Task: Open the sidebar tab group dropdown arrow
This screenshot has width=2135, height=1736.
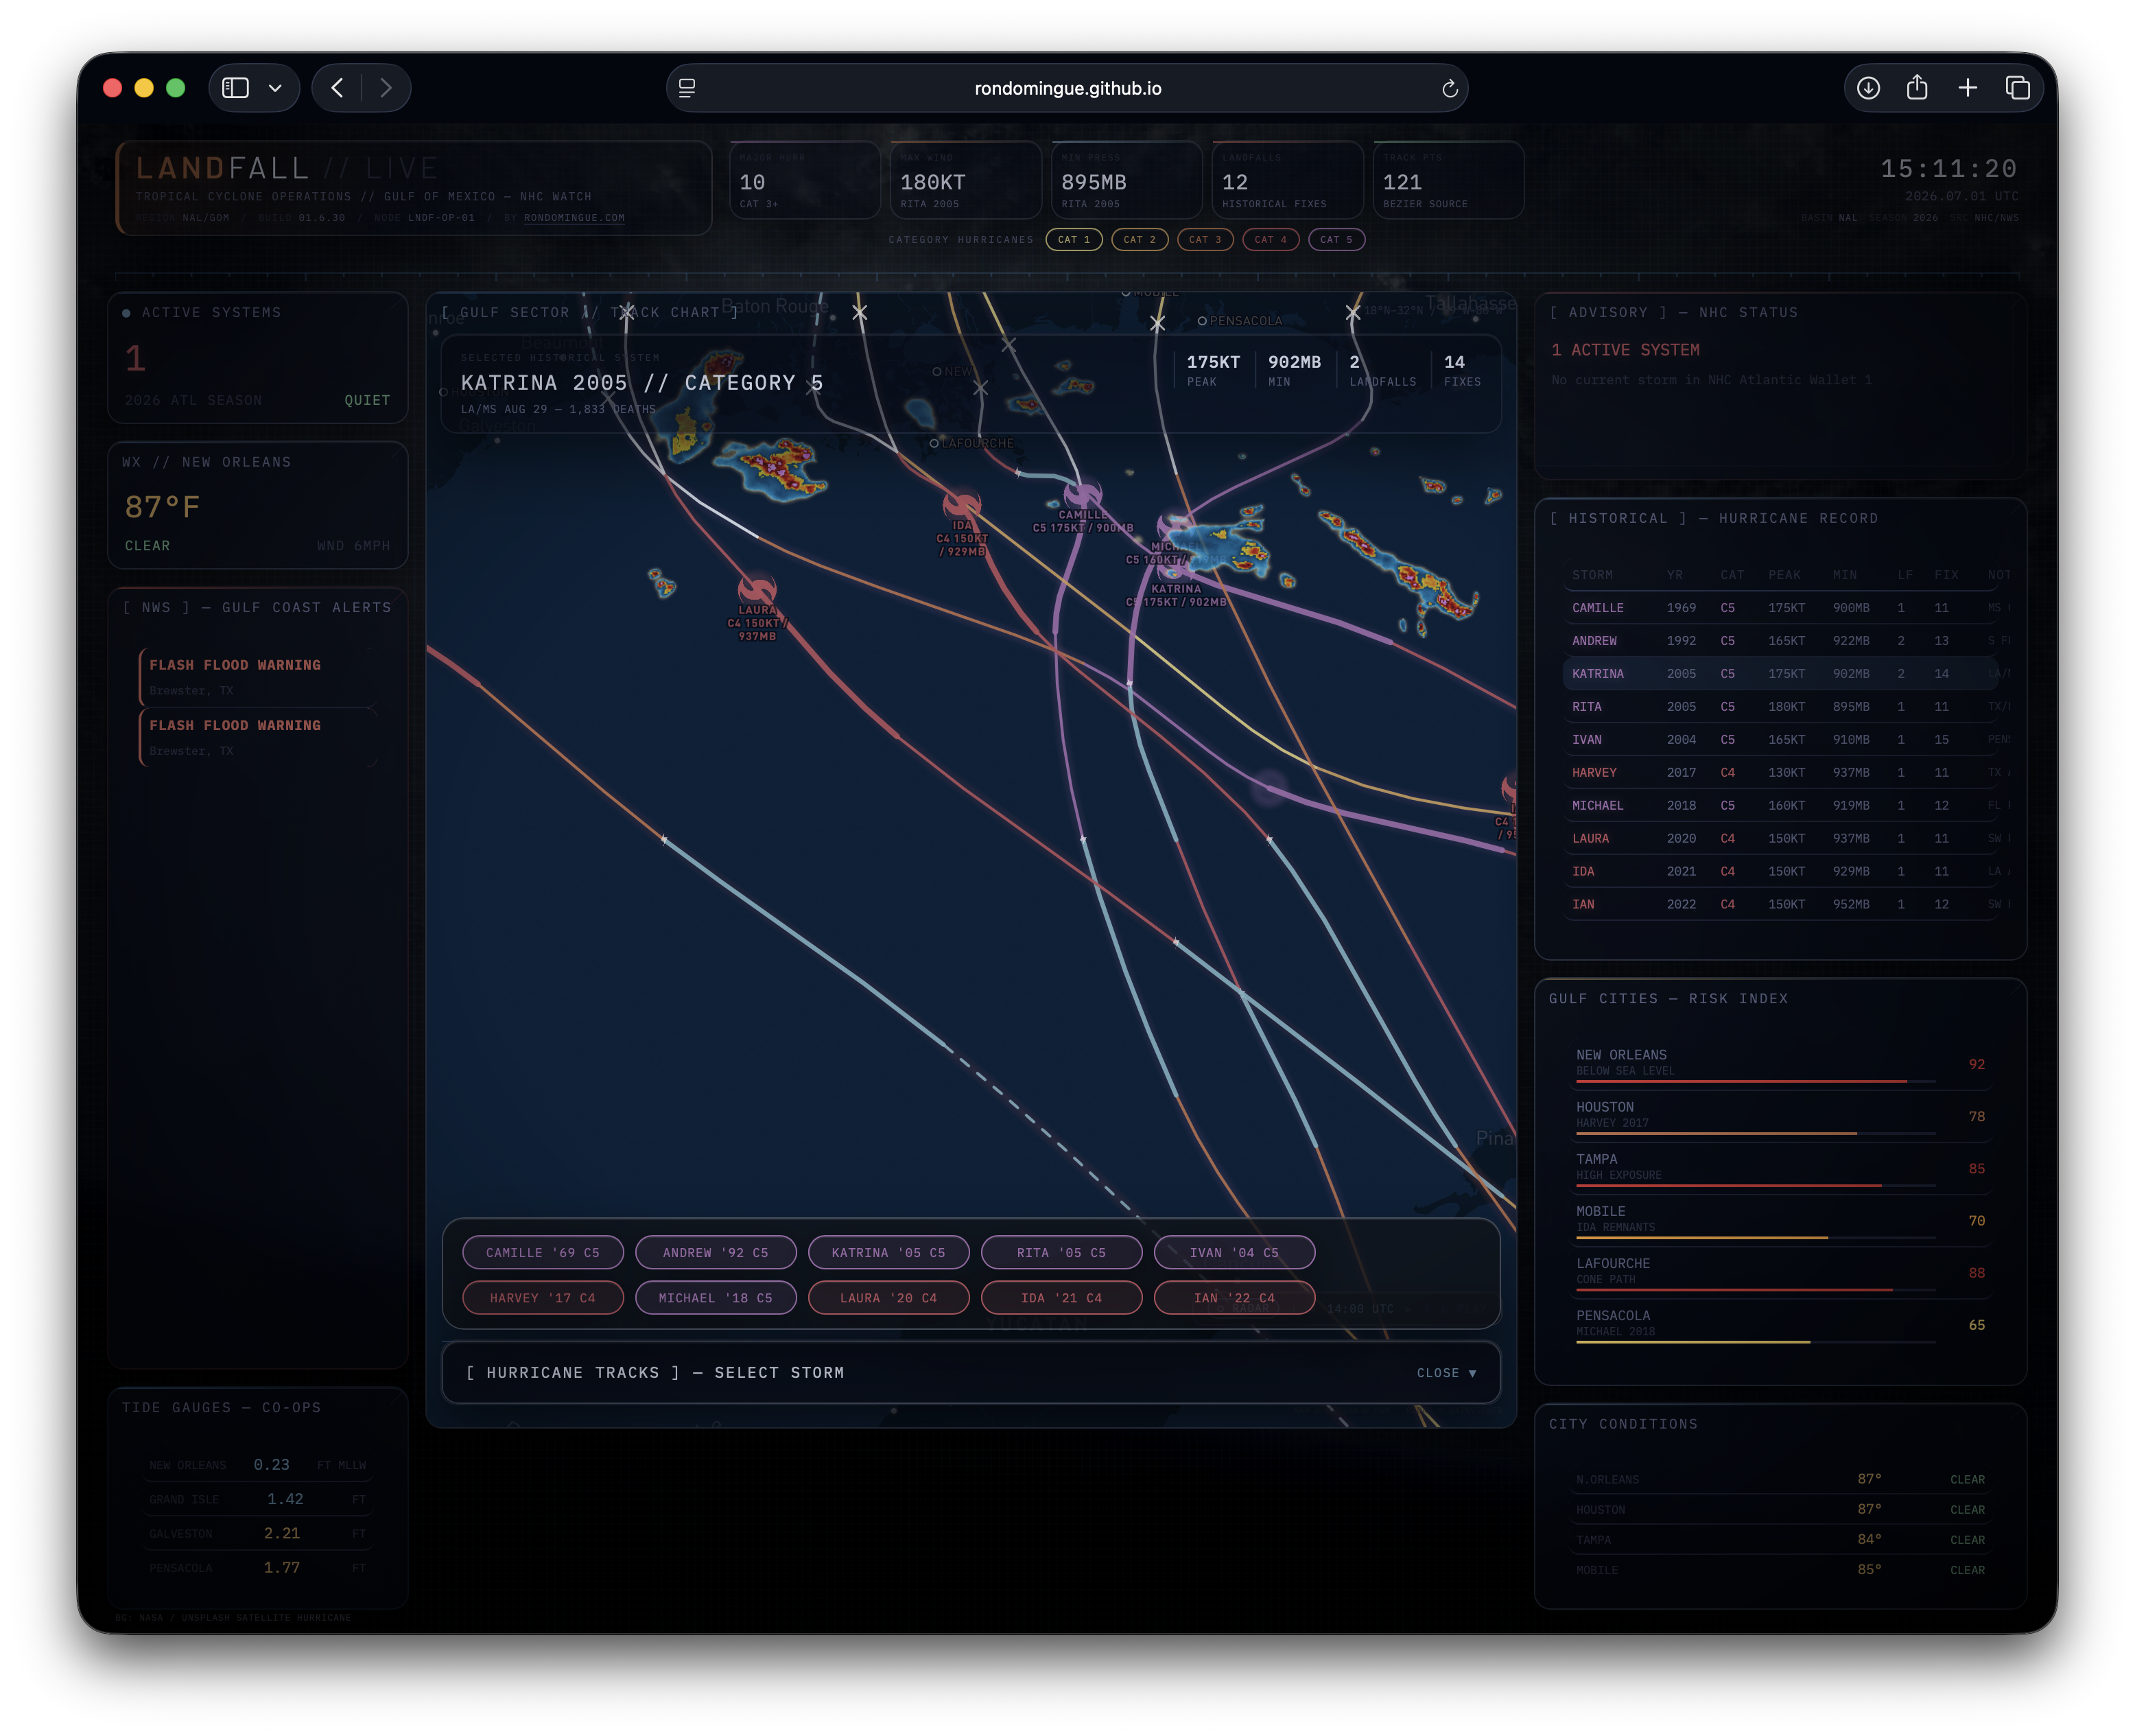Action: tap(275, 88)
